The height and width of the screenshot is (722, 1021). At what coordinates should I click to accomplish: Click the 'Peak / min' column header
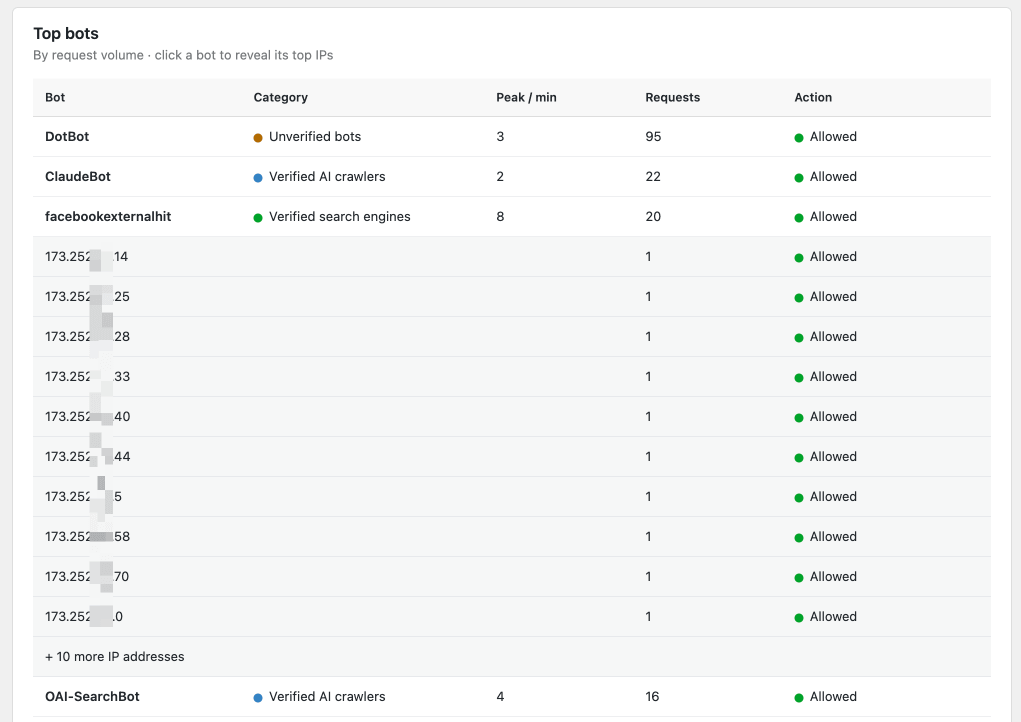(526, 98)
